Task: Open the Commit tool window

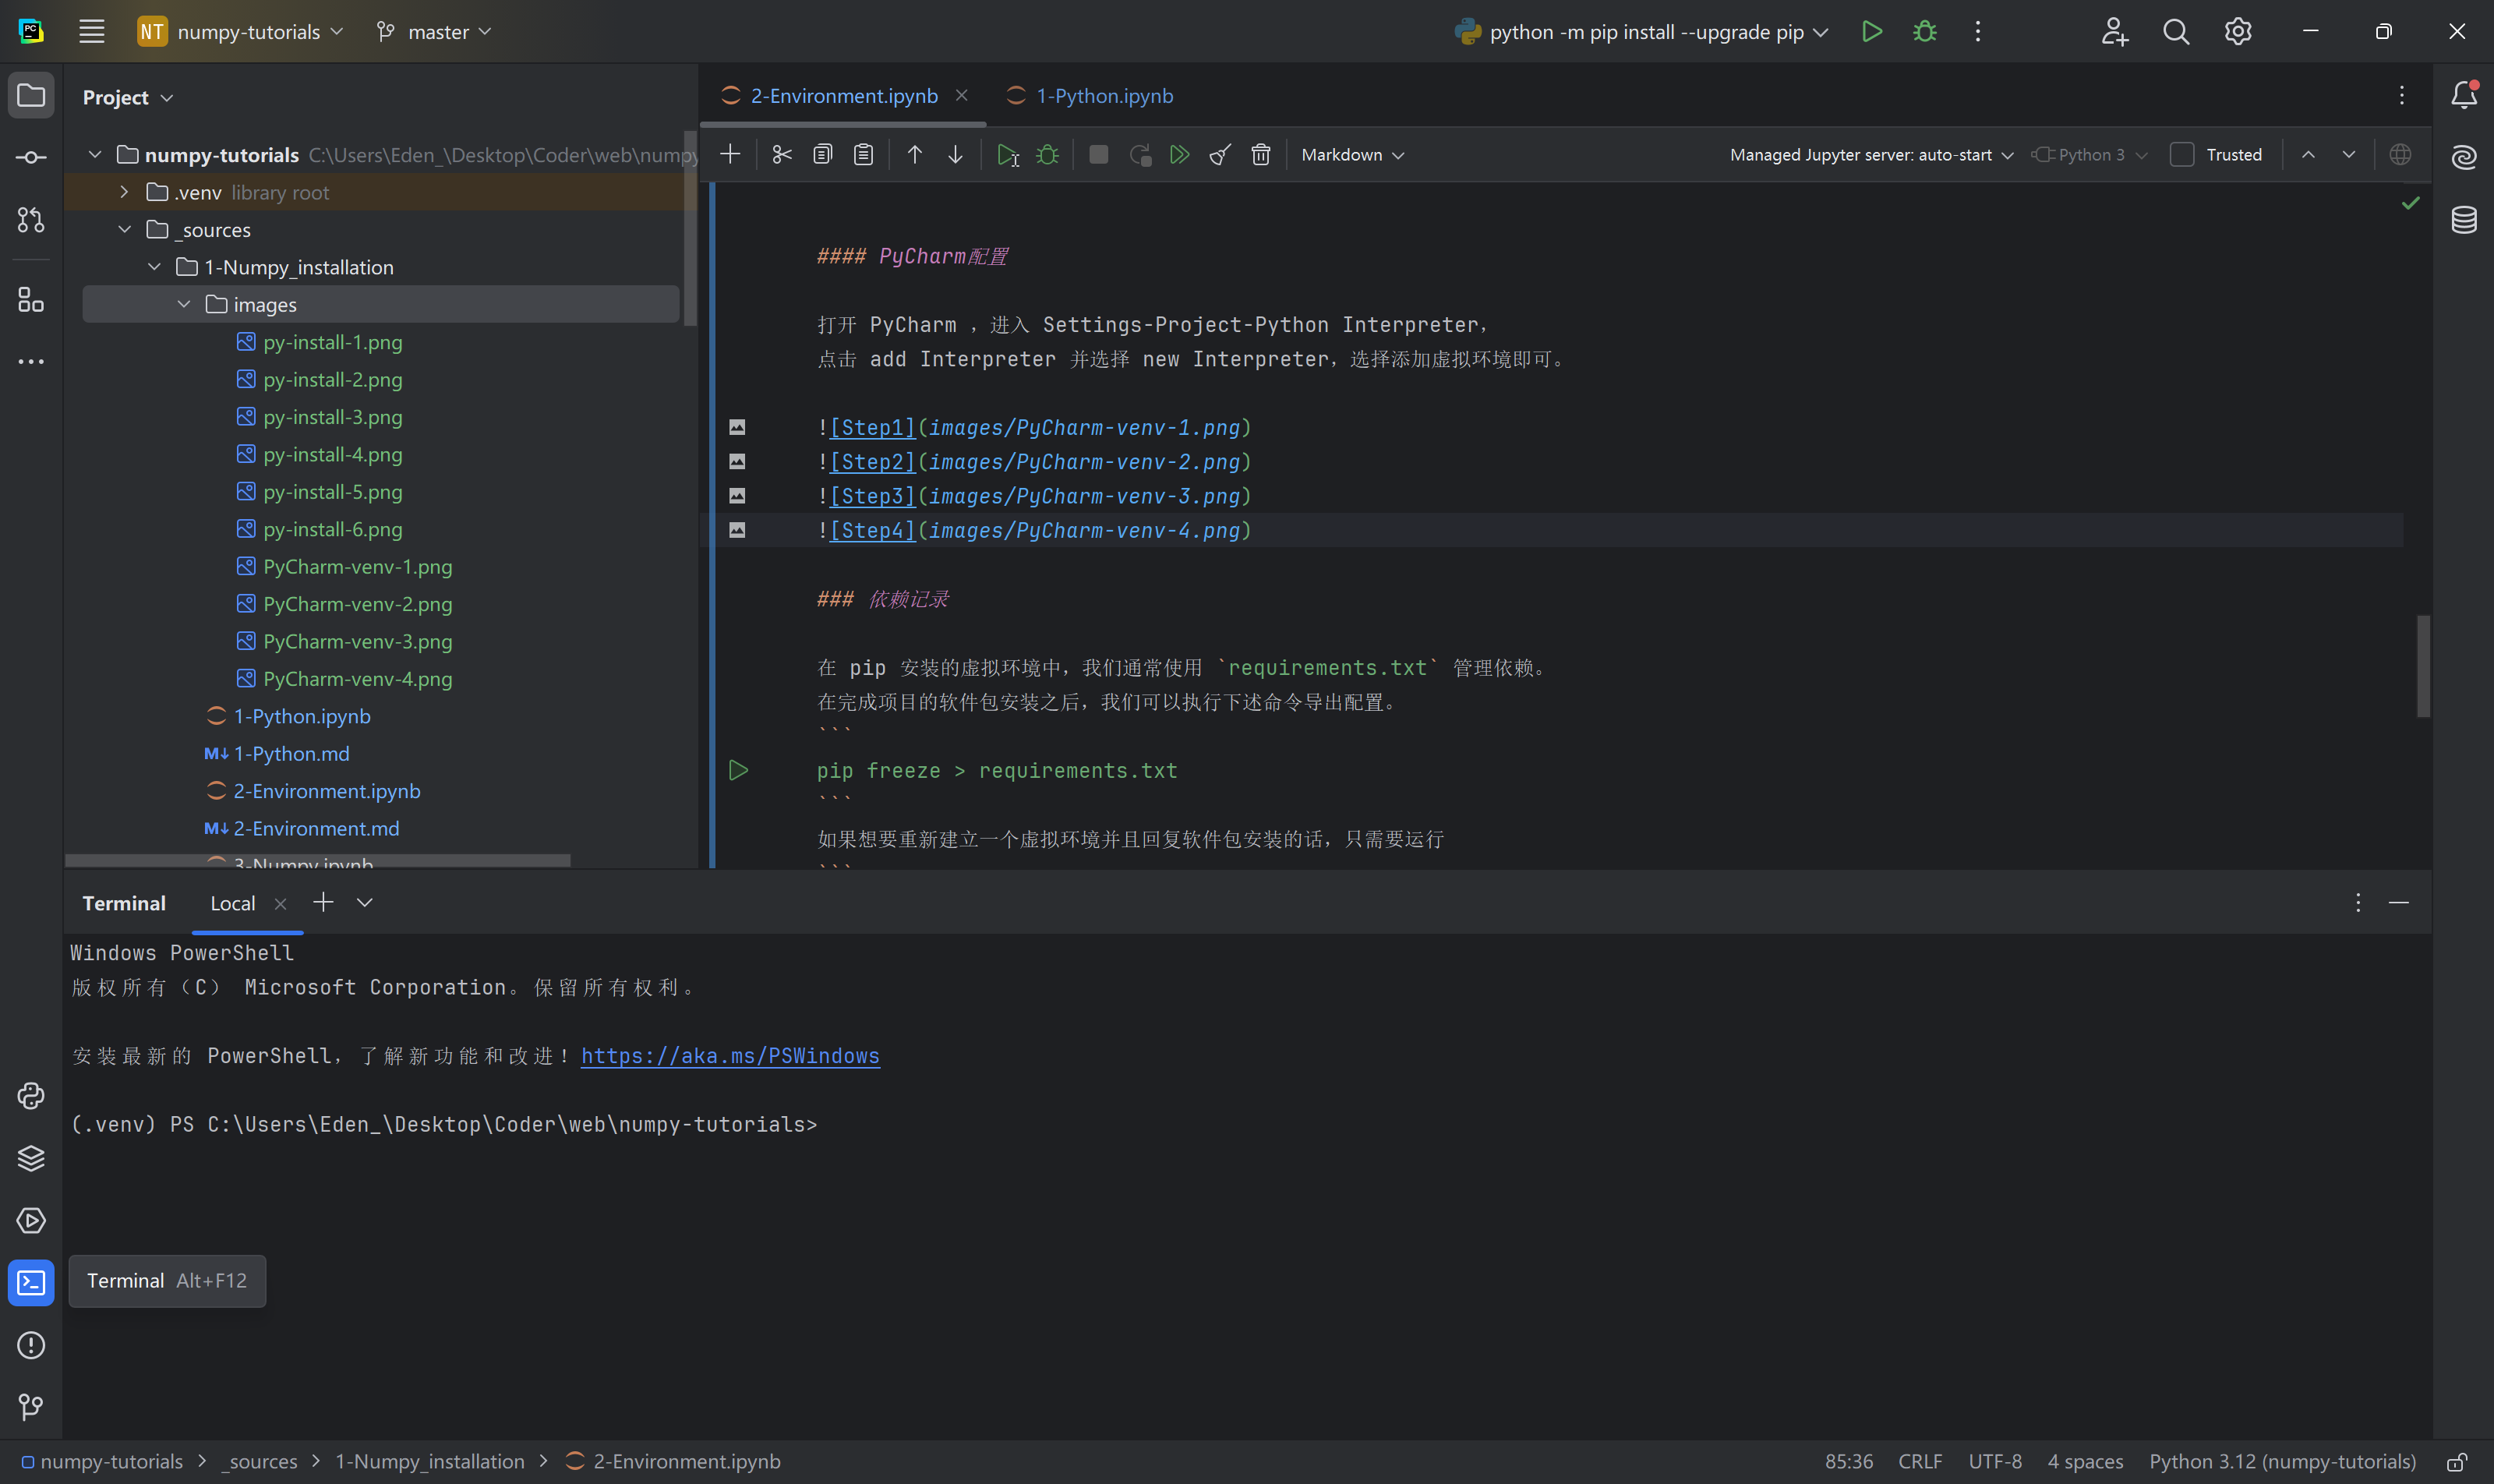Action: point(31,158)
